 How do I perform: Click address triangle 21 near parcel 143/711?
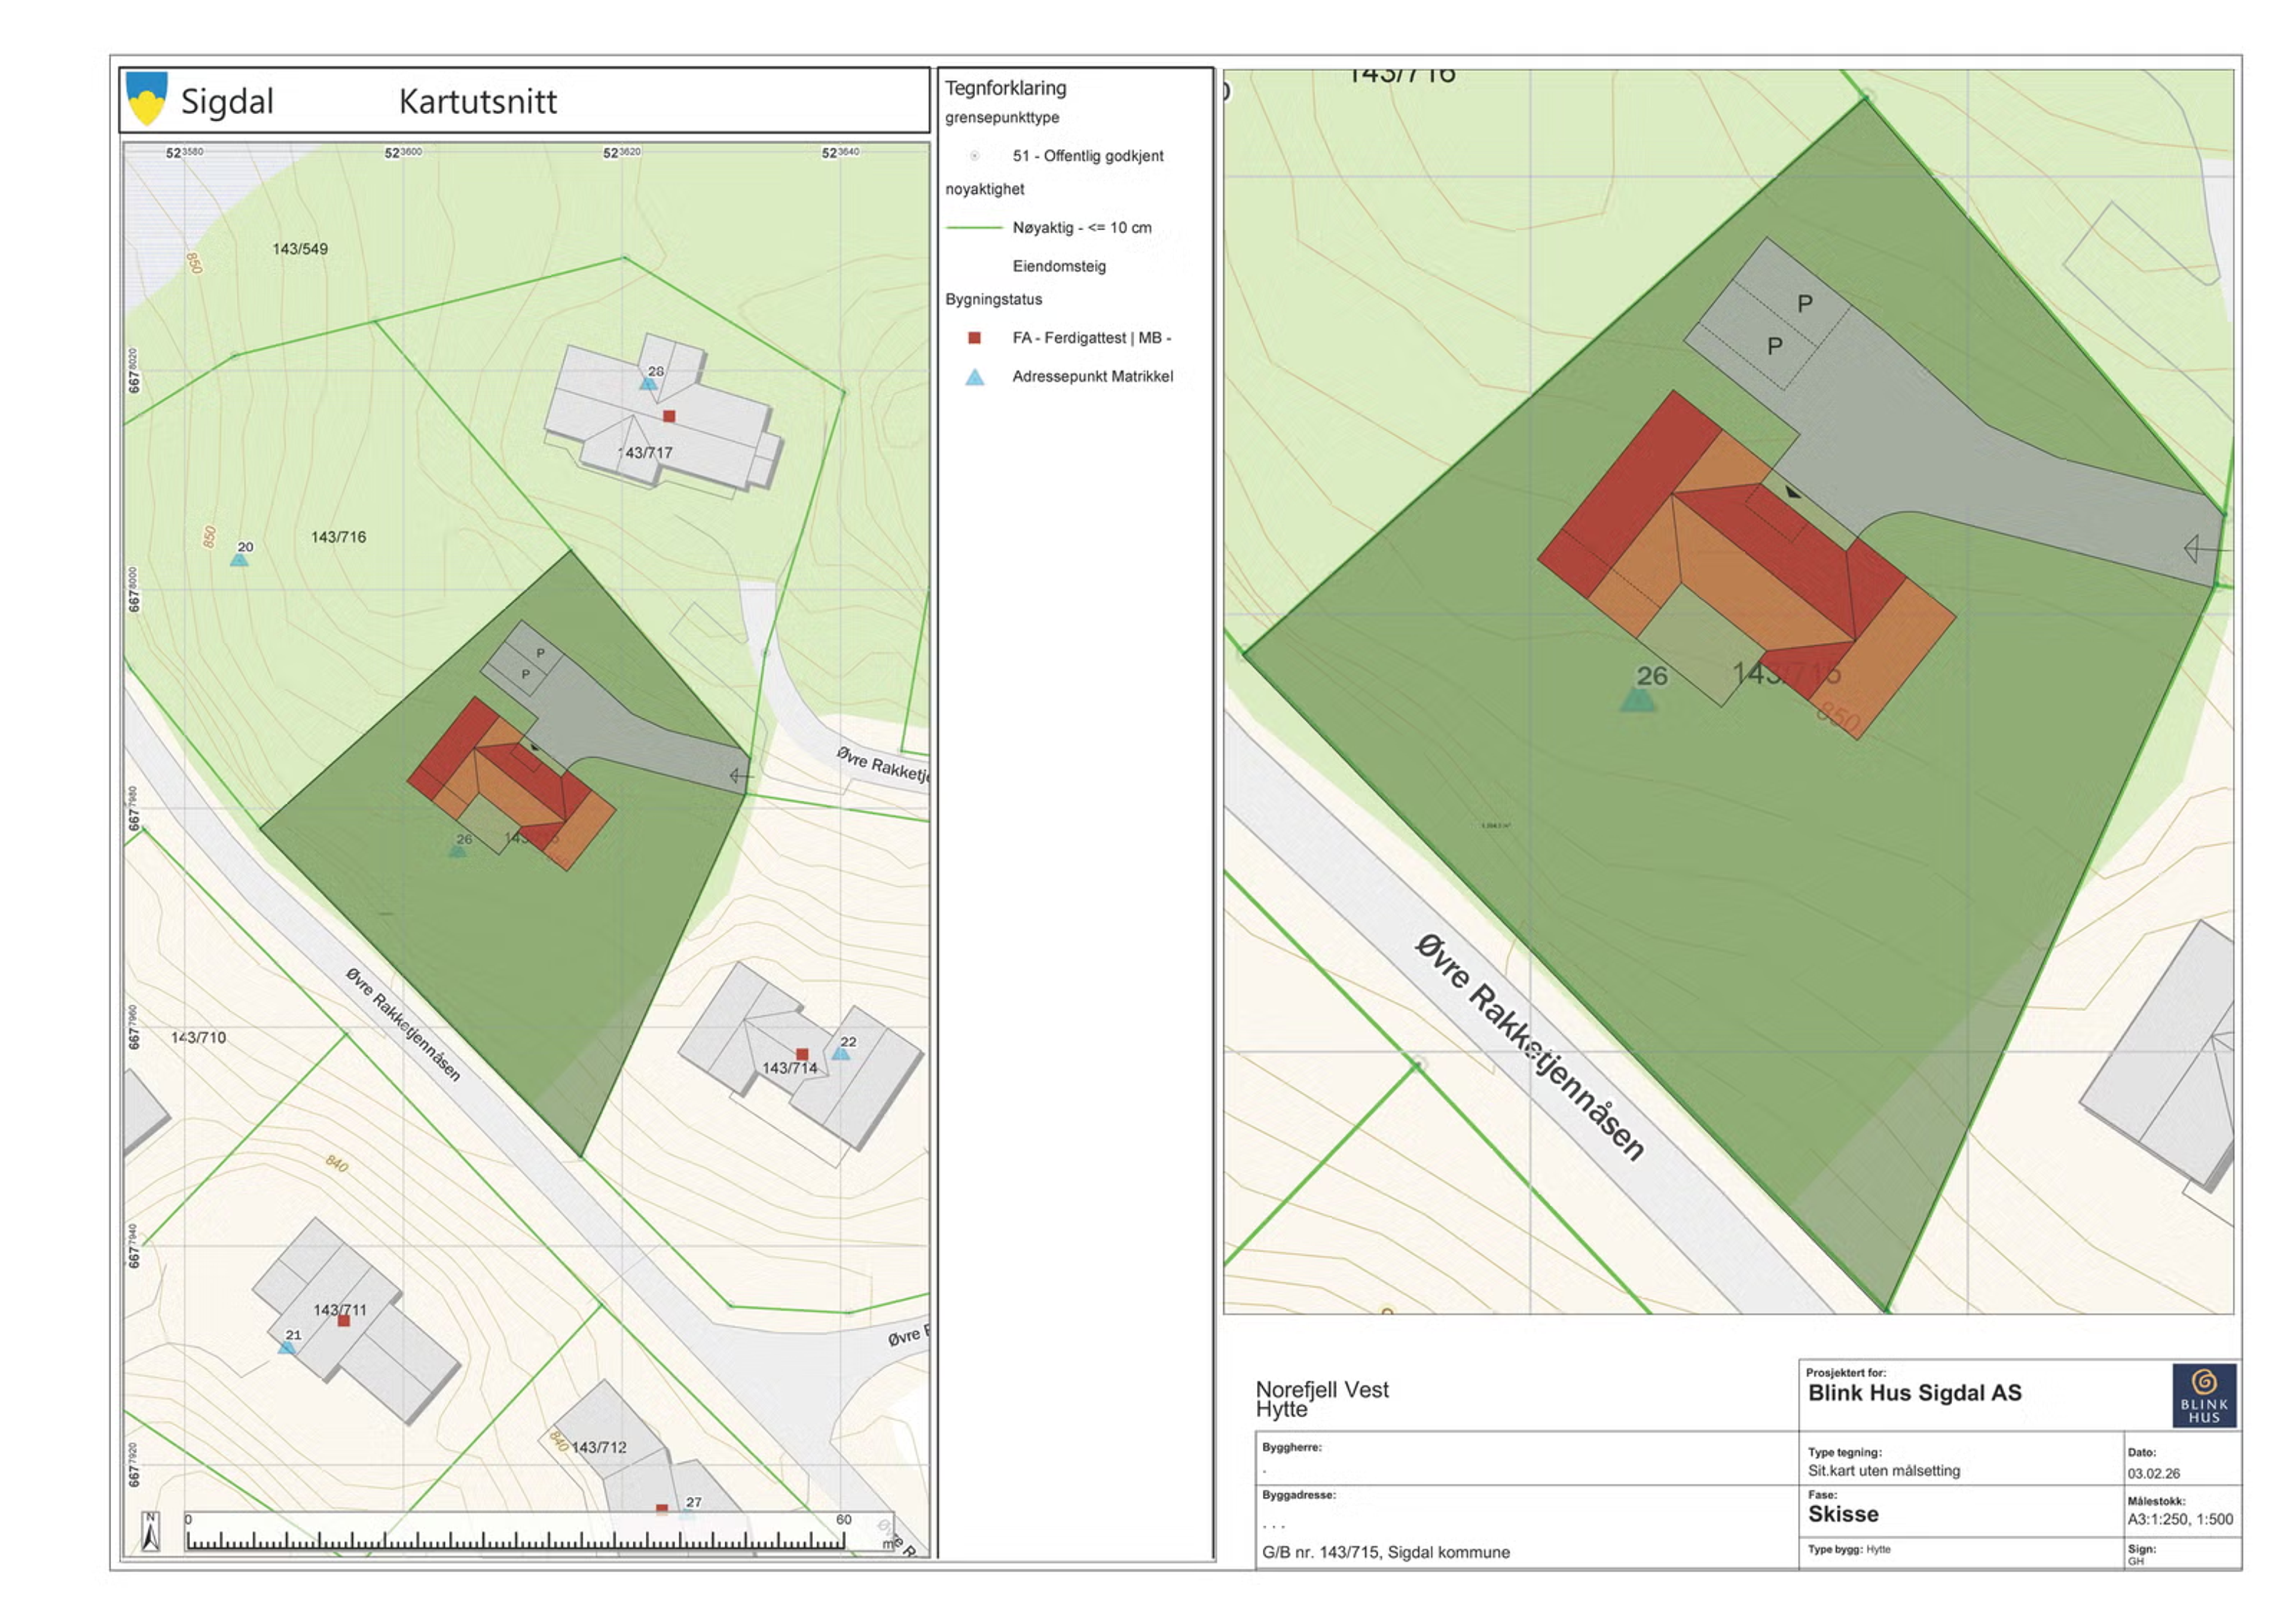(286, 1347)
